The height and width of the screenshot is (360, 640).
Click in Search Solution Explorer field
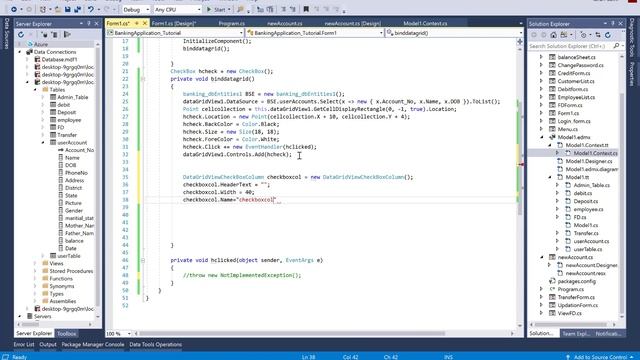(x=570, y=46)
